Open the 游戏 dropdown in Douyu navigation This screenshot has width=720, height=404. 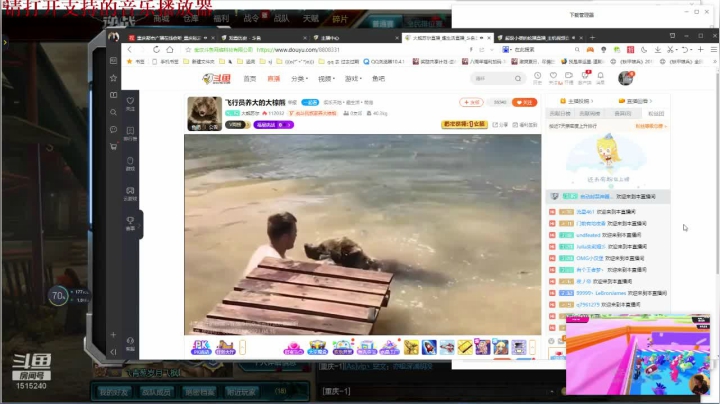353,79
